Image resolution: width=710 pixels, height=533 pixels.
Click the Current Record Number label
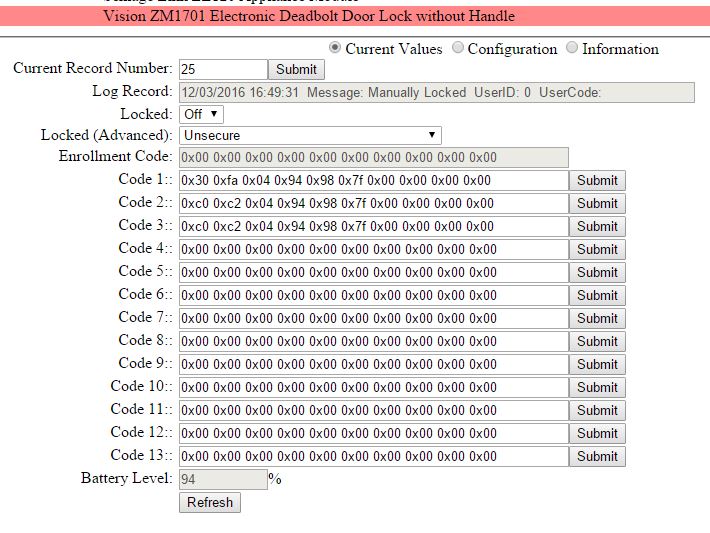93,68
